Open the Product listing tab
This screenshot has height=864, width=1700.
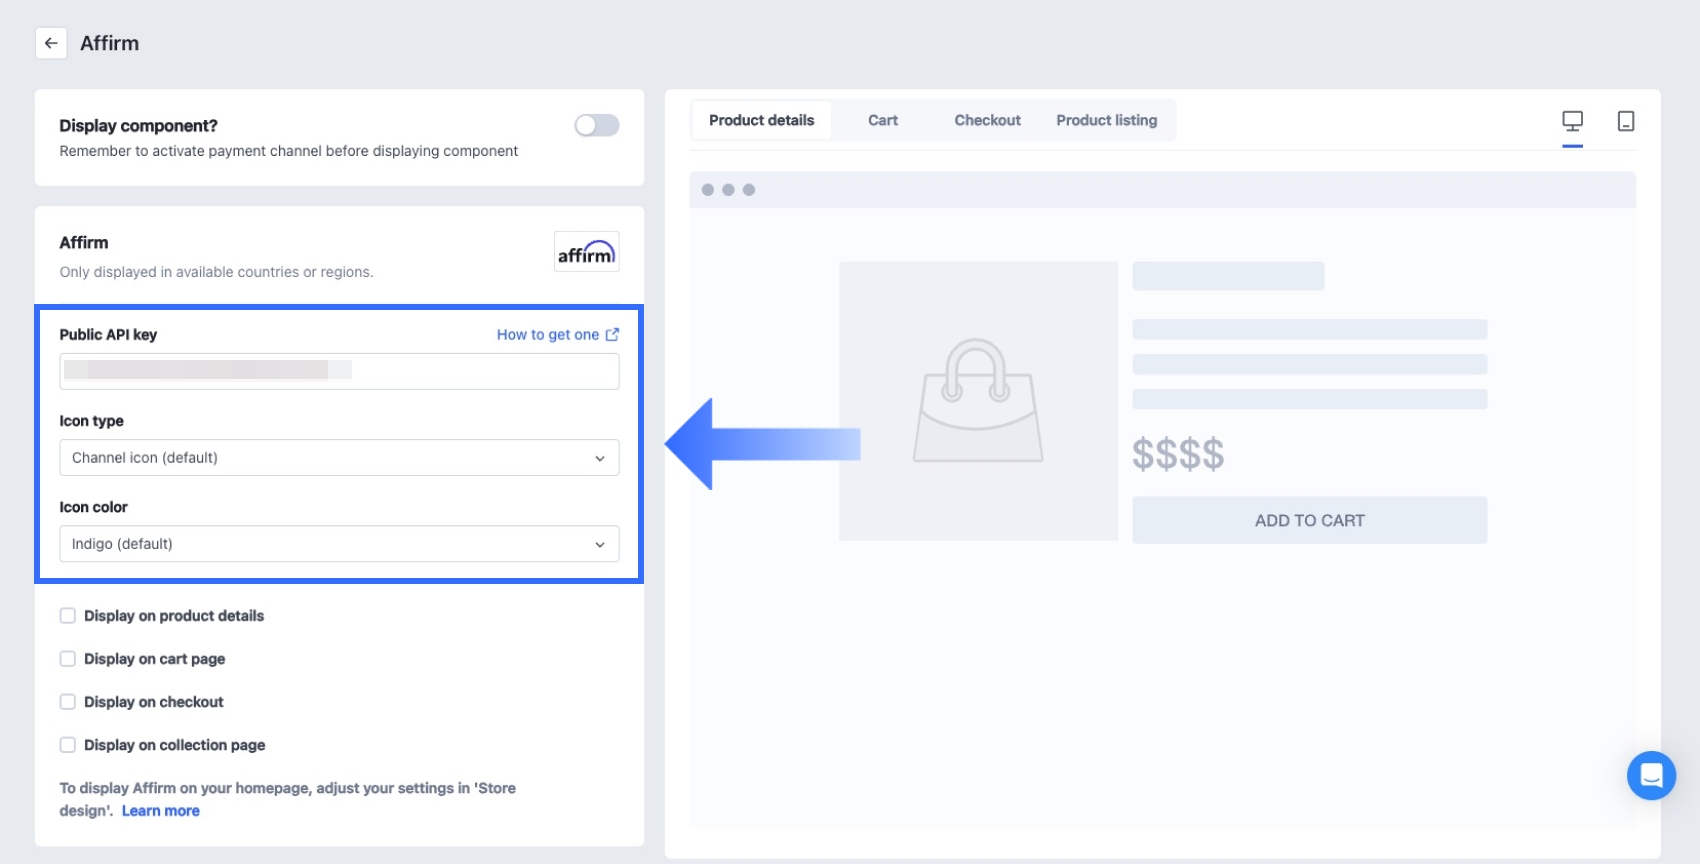[x=1107, y=120]
